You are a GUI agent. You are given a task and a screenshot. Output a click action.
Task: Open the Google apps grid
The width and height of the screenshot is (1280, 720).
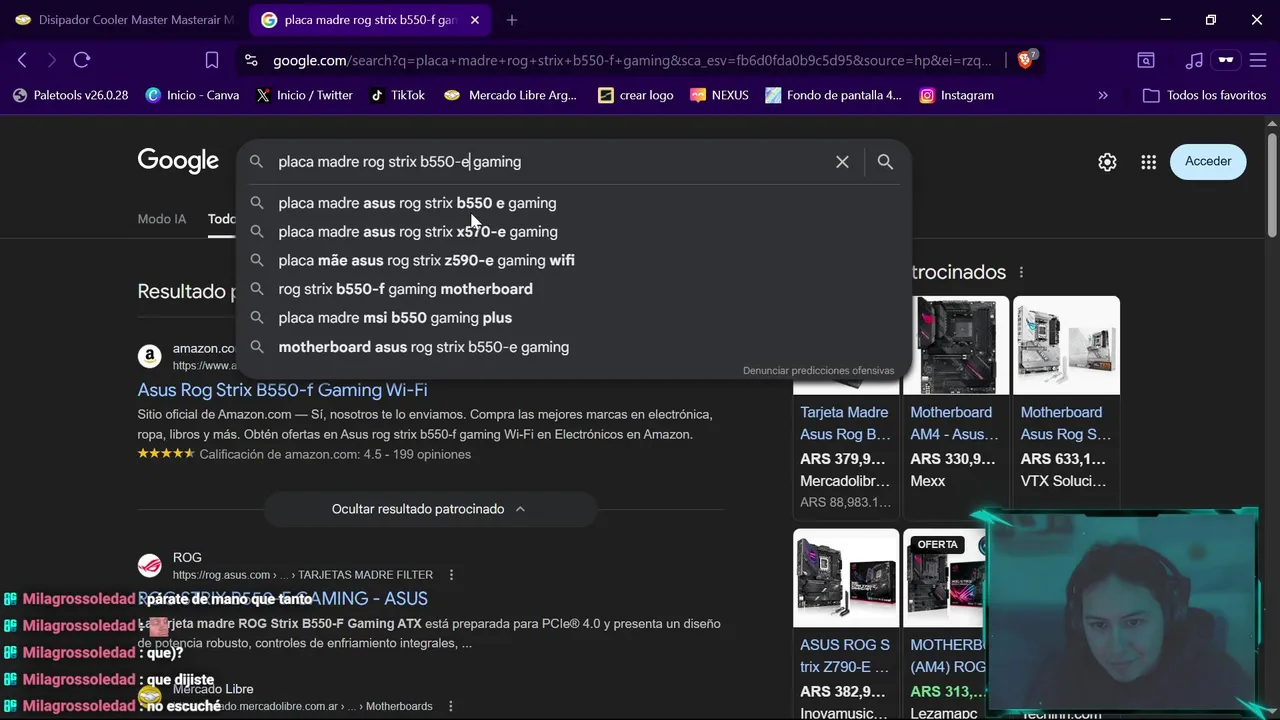coord(1148,162)
